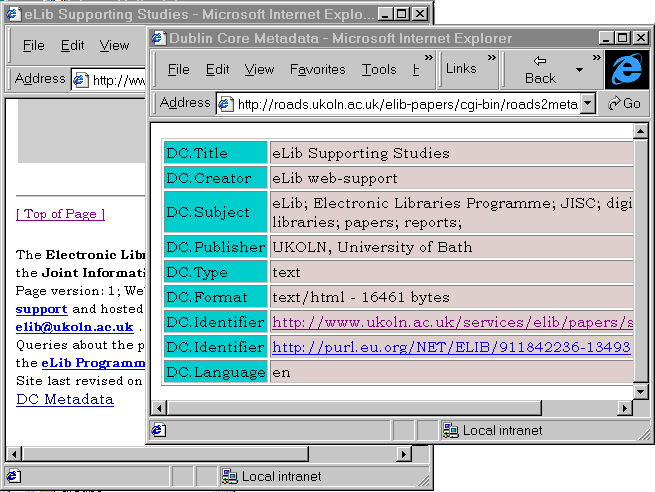This screenshot has width=655, height=492.
Task: Click scroll left arrow in Dublin Core window
Action: coord(159,408)
